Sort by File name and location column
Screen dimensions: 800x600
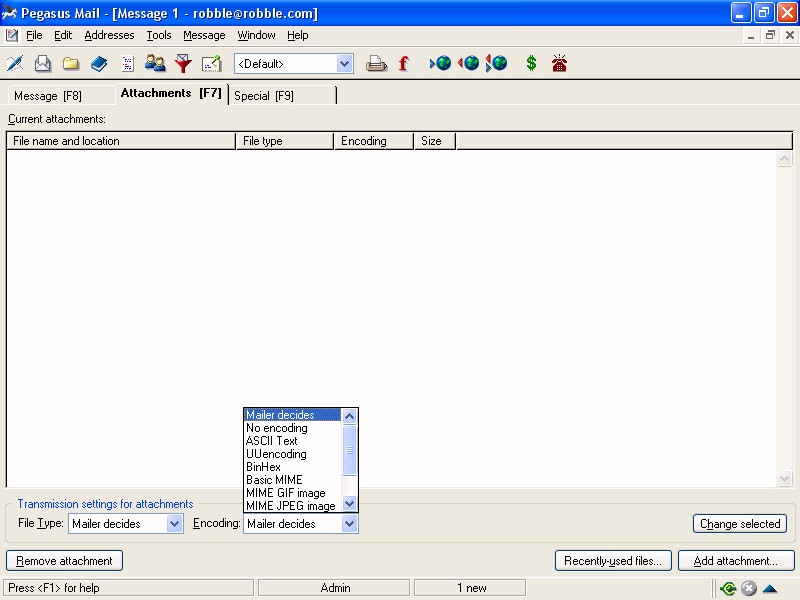121,141
